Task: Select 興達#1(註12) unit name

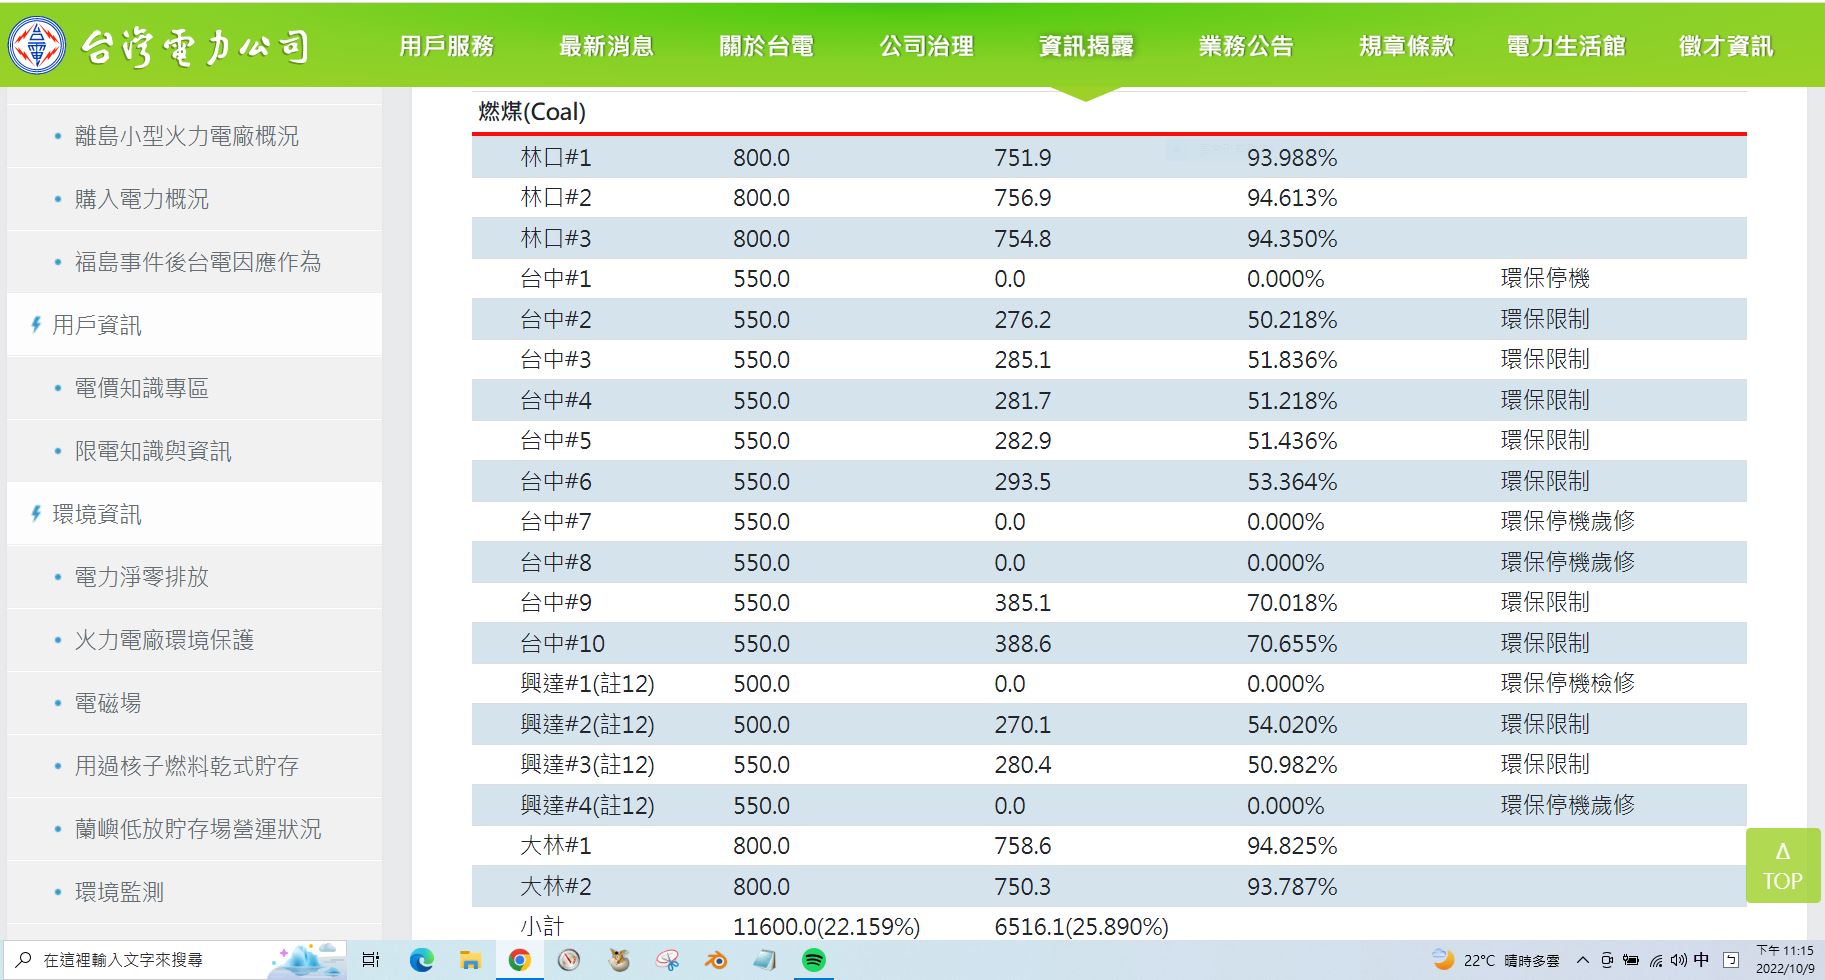Action: pos(587,684)
